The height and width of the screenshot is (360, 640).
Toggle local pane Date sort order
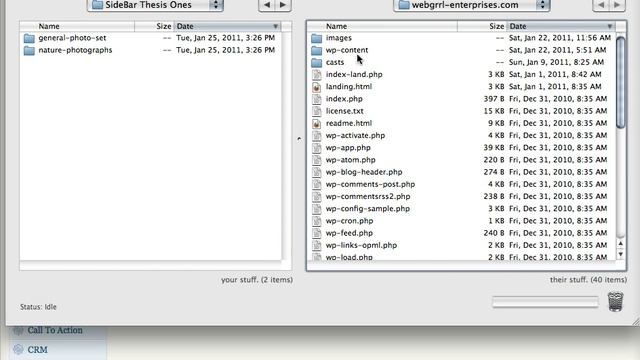(x=227, y=26)
